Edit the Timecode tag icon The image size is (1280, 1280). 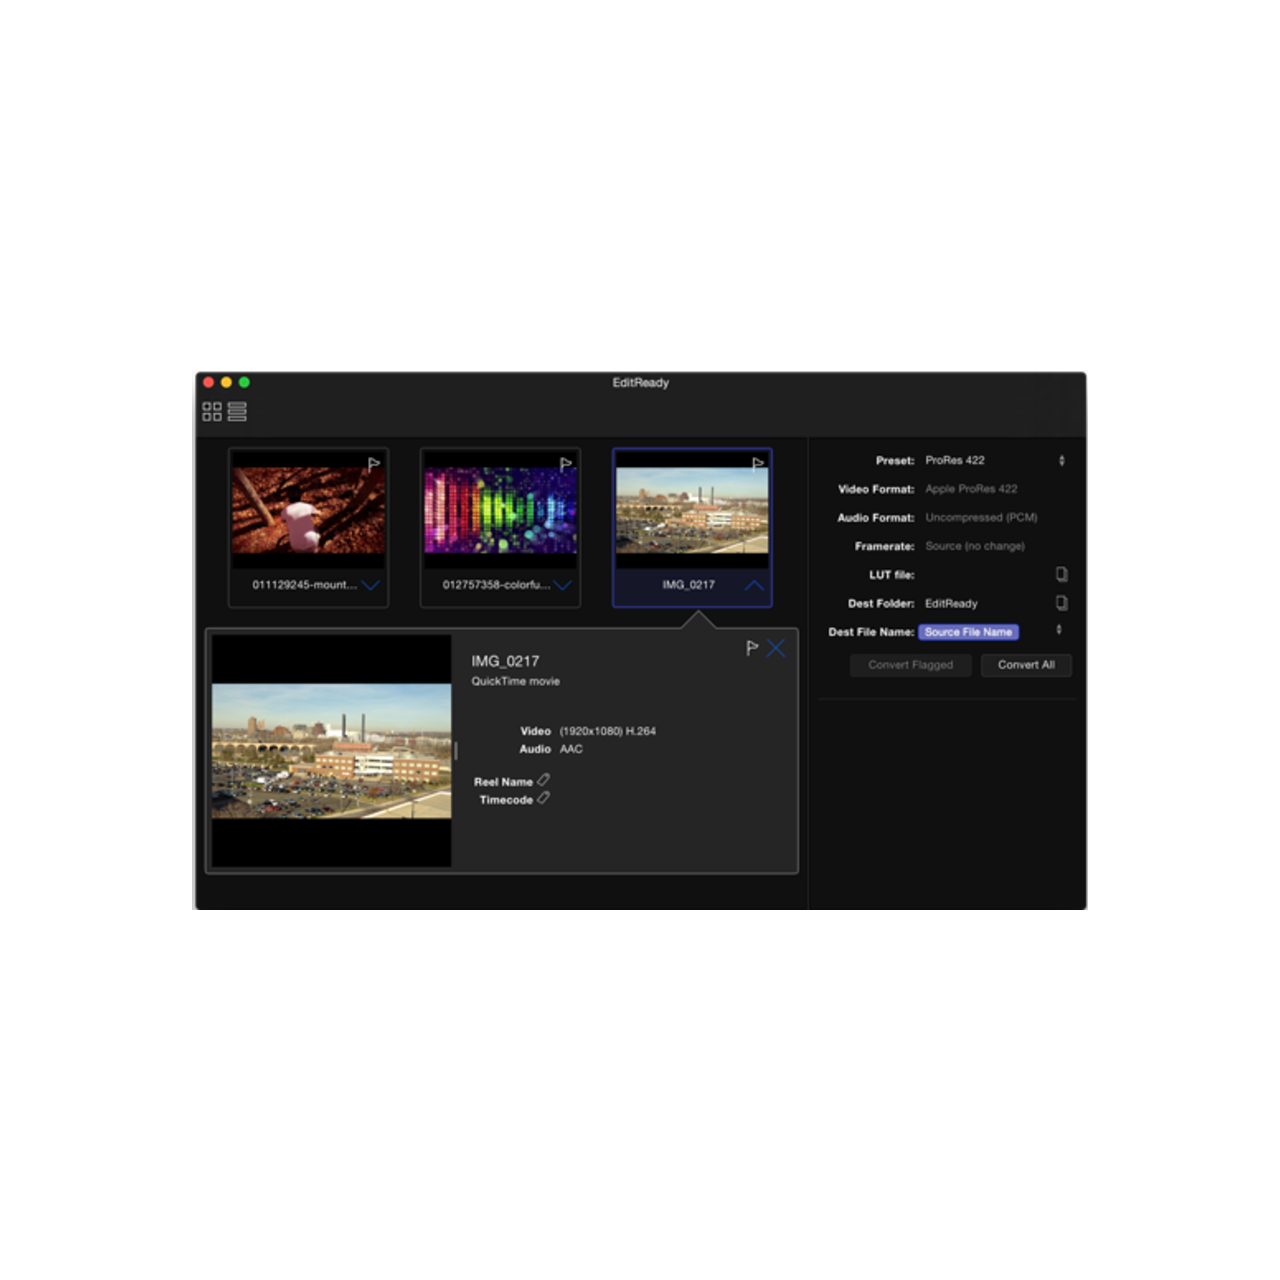coord(543,799)
